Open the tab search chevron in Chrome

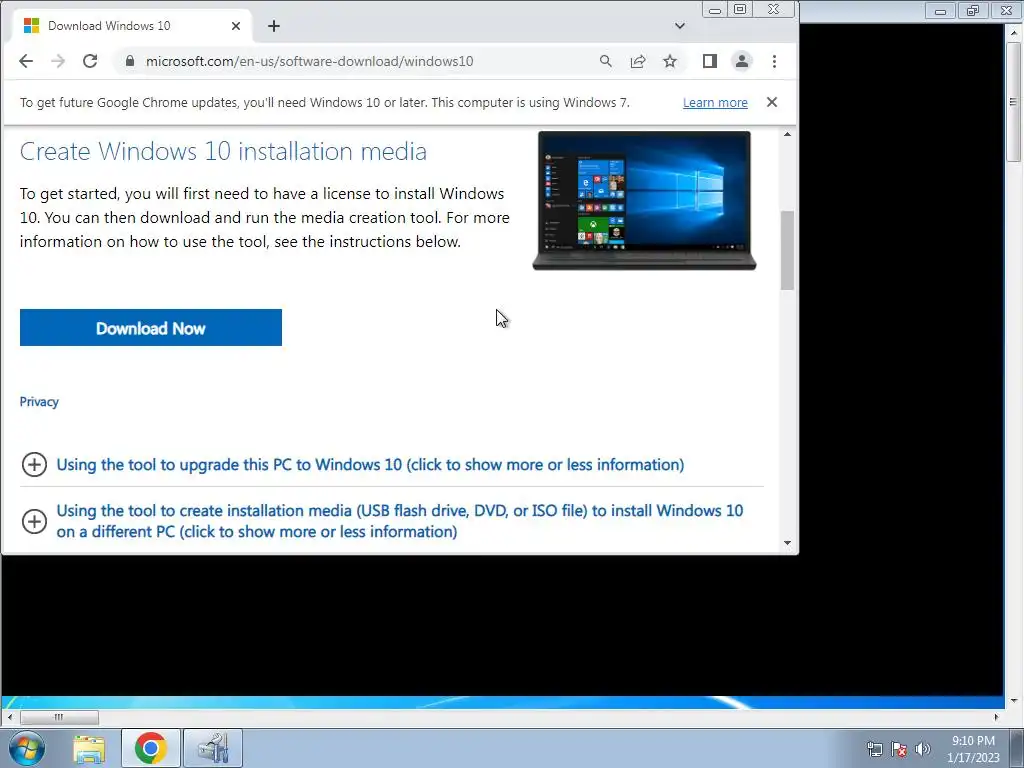(x=680, y=26)
